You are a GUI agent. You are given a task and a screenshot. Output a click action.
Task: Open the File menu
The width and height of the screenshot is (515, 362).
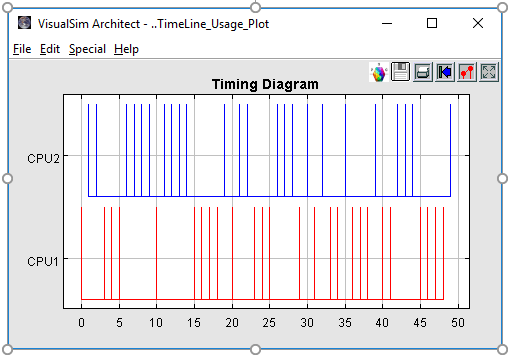click(22, 49)
